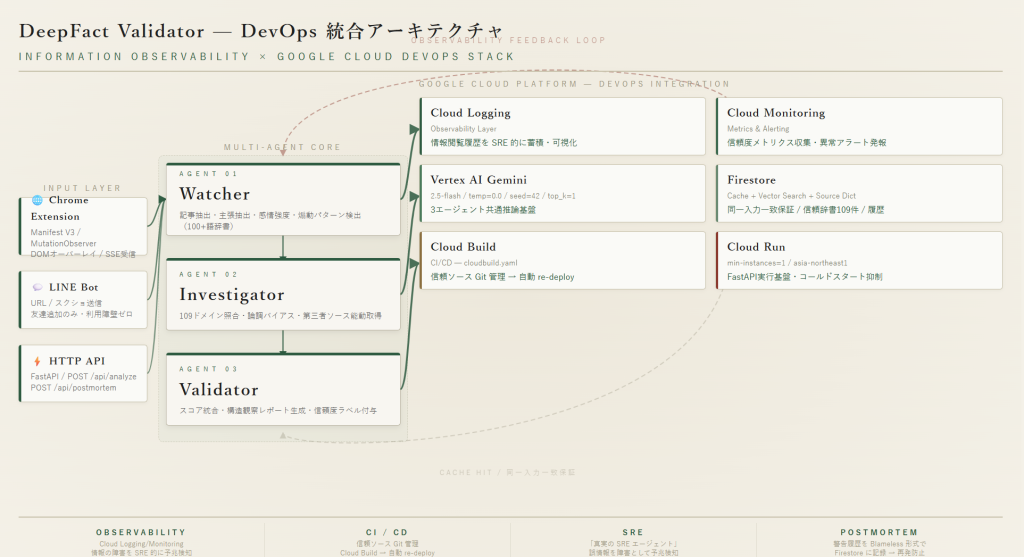Click the LINE Bot speech bubble icon
The height and width of the screenshot is (557, 1024).
pyautogui.click(x=37, y=287)
